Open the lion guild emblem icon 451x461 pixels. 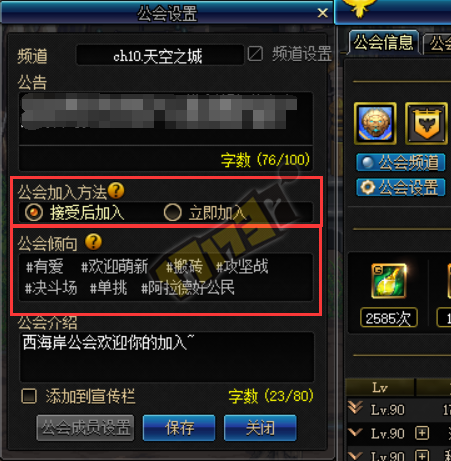375,124
